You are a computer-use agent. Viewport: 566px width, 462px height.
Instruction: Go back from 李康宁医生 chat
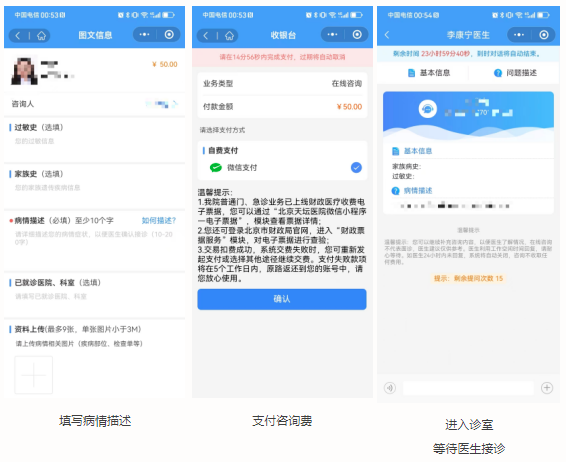[387, 35]
